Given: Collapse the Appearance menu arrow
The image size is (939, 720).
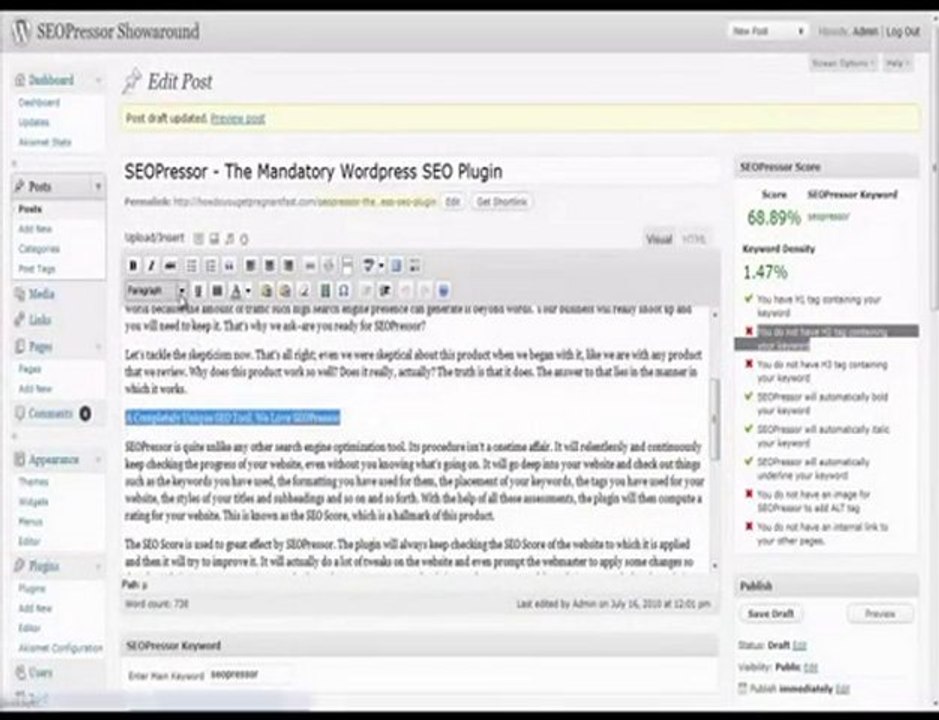Looking at the screenshot, I should click(98, 460).
